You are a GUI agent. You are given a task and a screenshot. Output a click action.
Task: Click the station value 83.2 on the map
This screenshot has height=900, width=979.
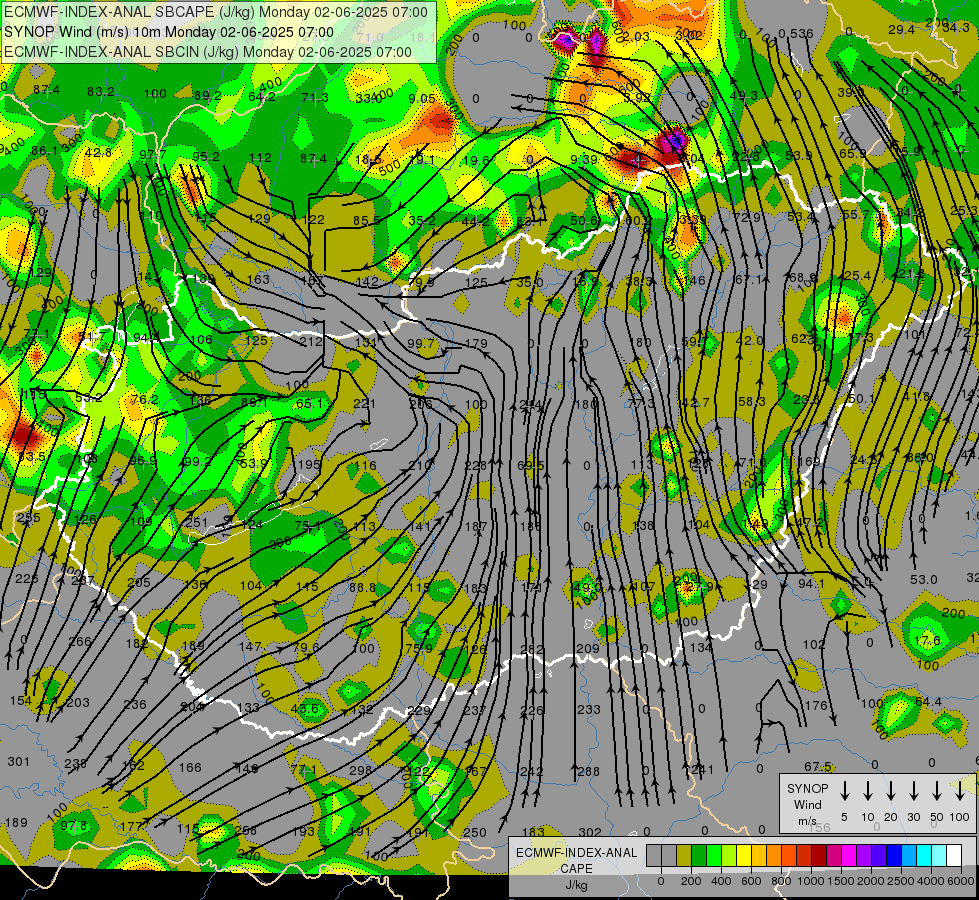(101, 92)
